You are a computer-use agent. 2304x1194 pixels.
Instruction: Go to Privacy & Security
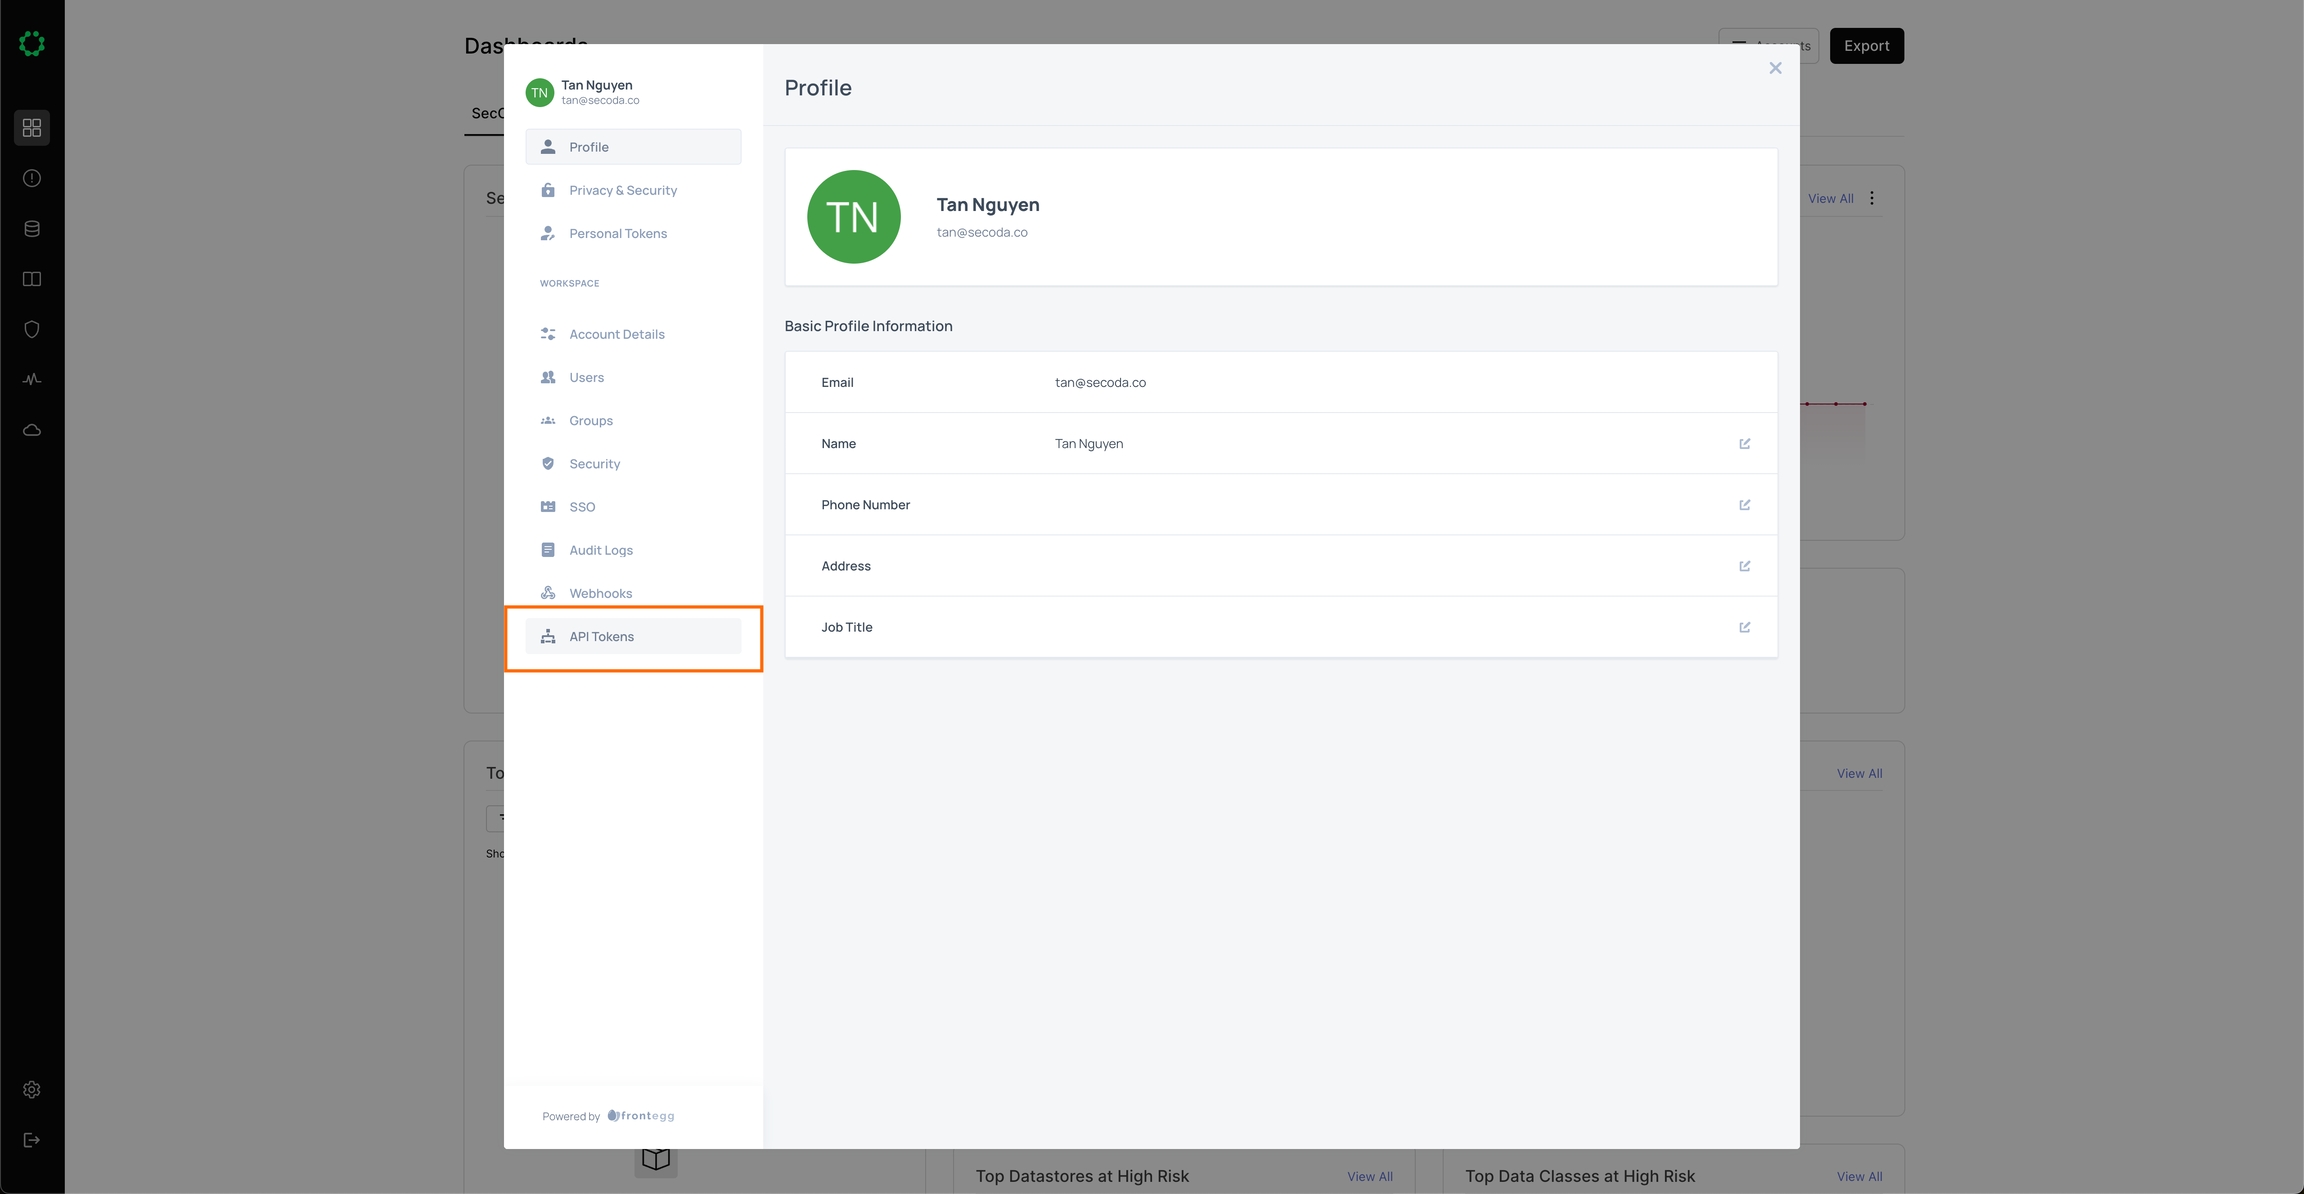(623, 190)
